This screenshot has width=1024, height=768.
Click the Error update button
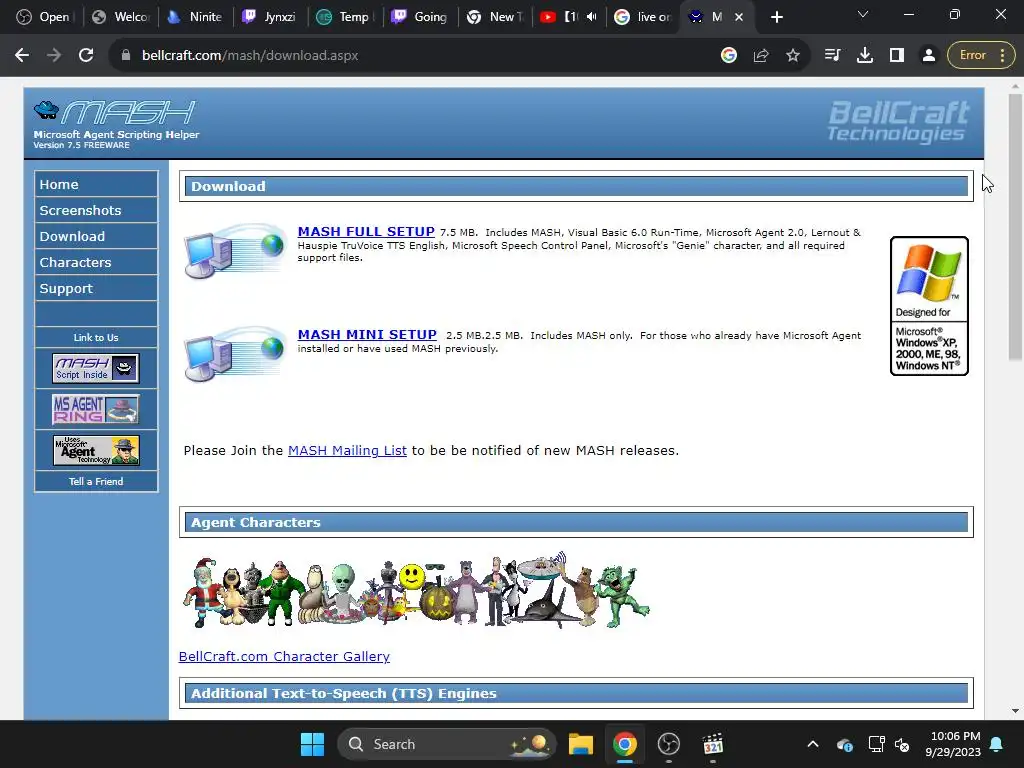click(982, 56)
